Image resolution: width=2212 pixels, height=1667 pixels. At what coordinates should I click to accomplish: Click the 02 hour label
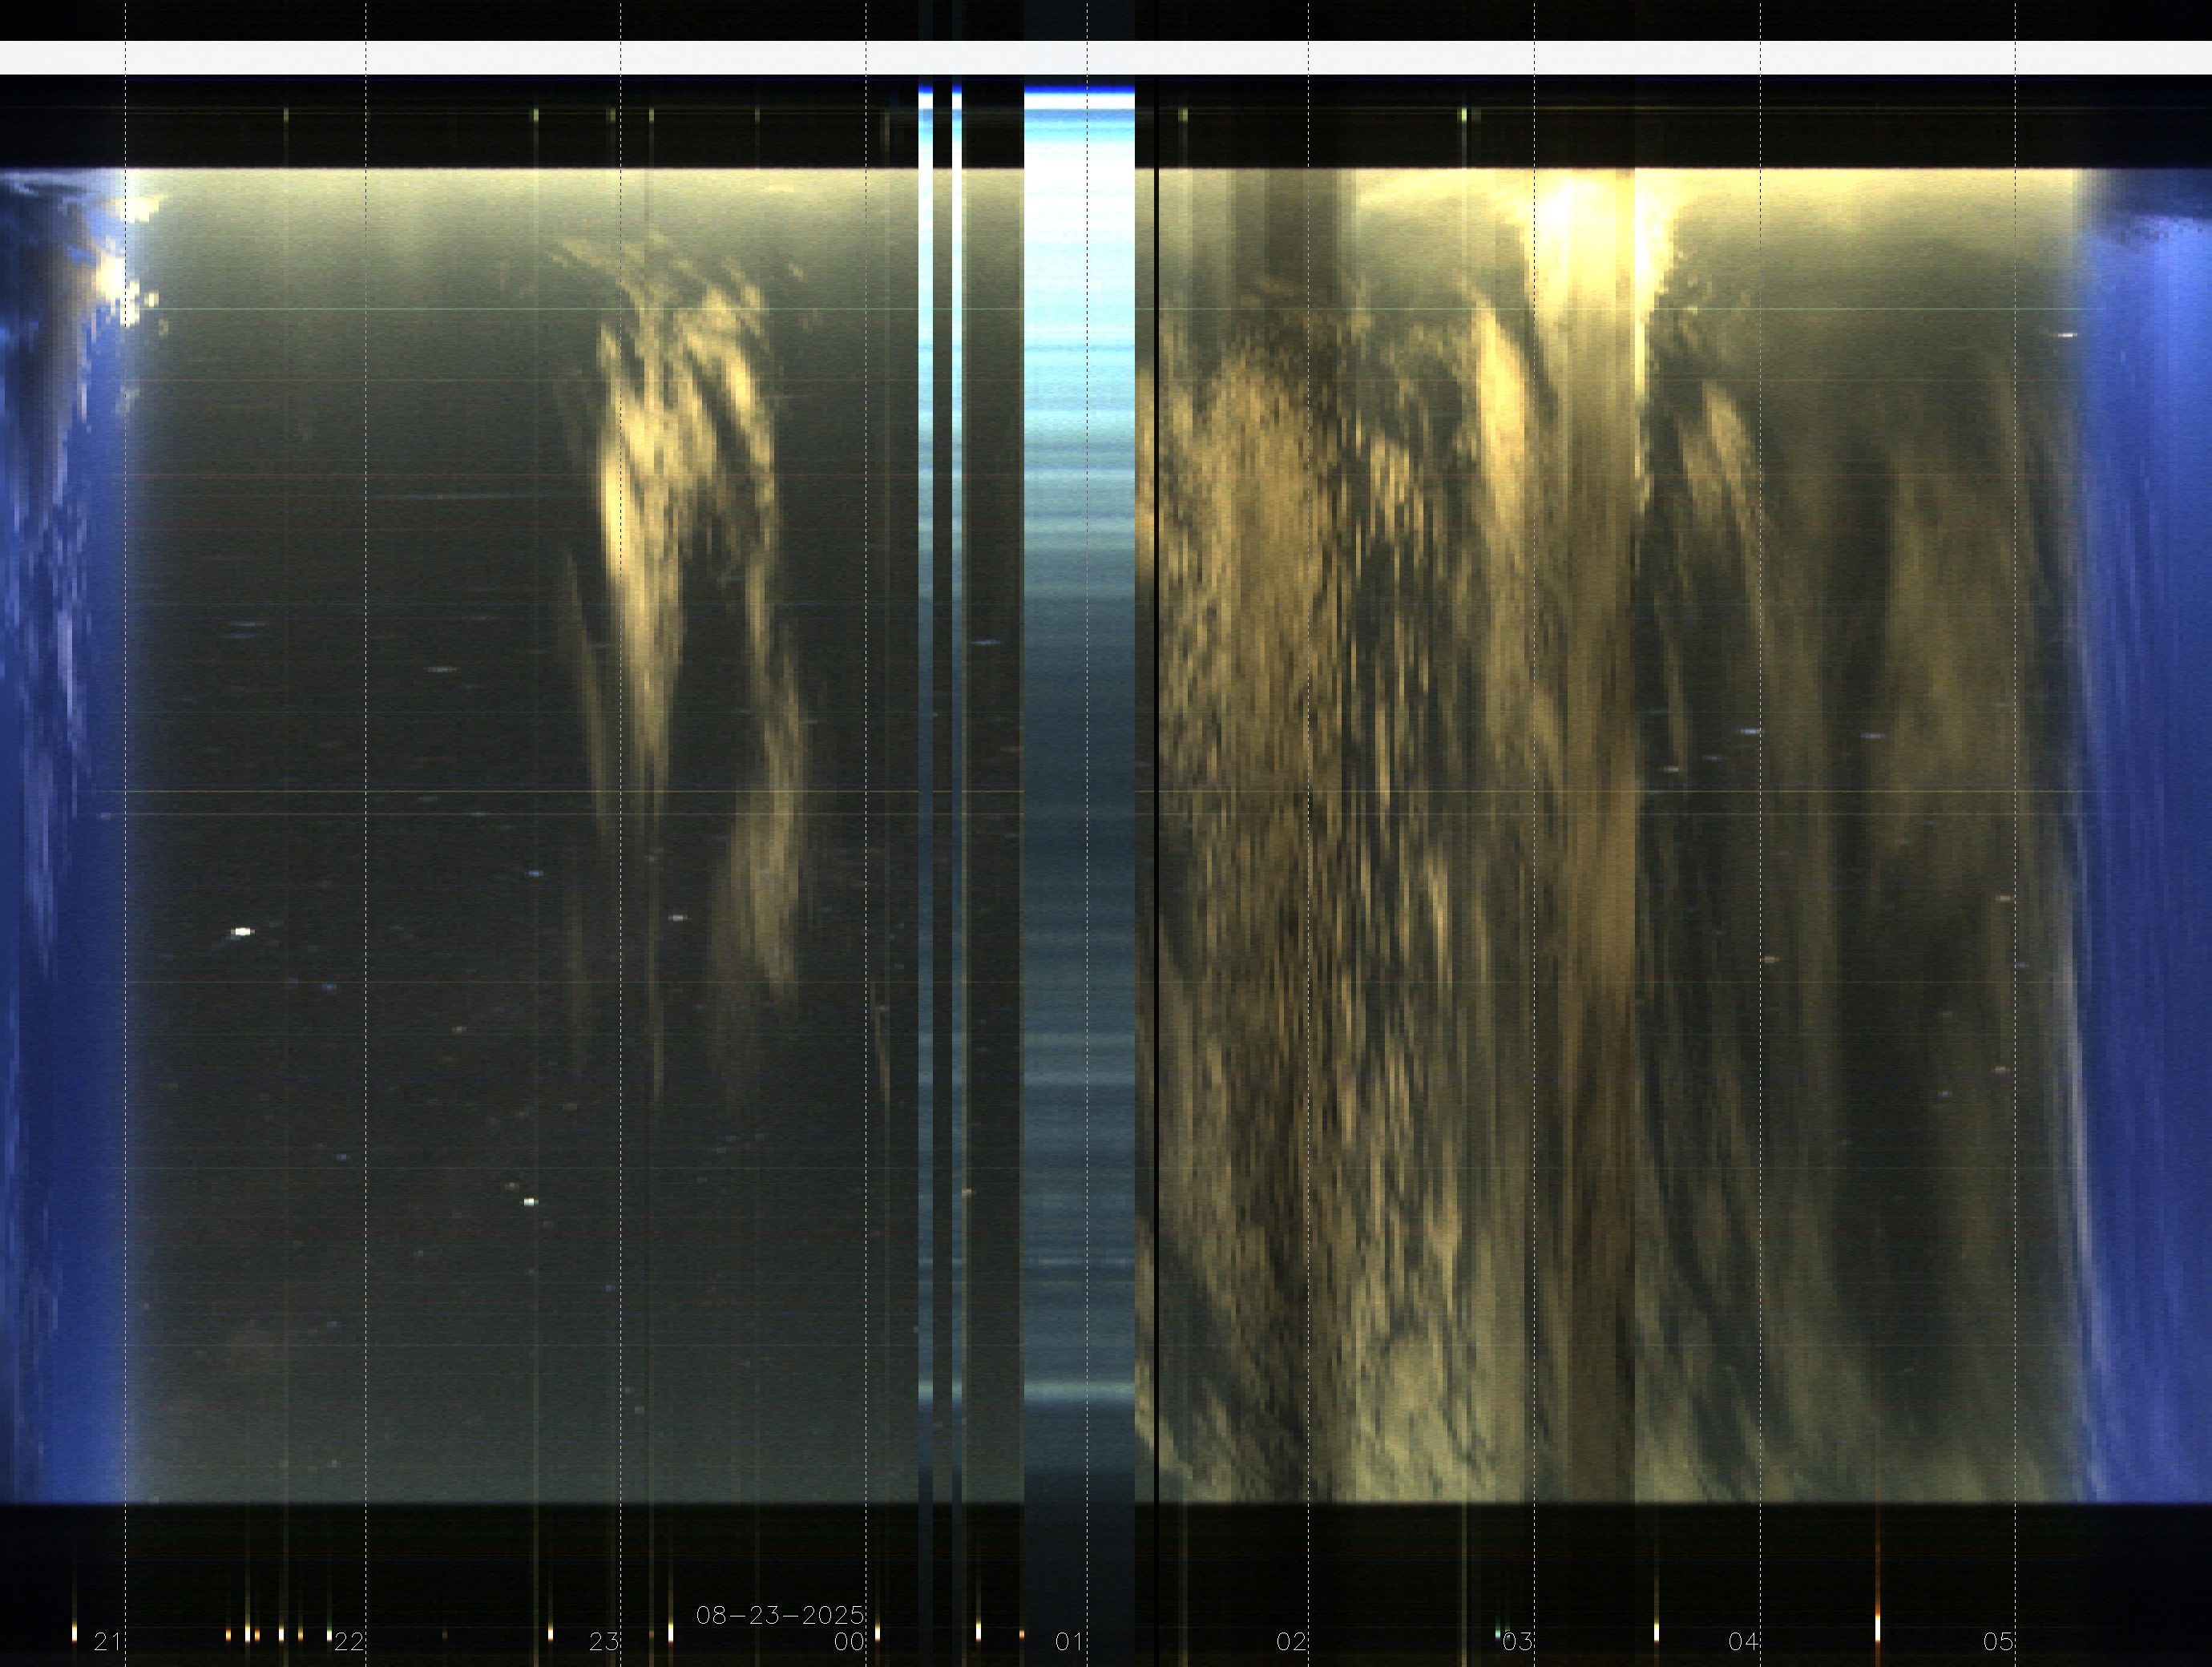pyautogui.click(x=1291, y=1641)
